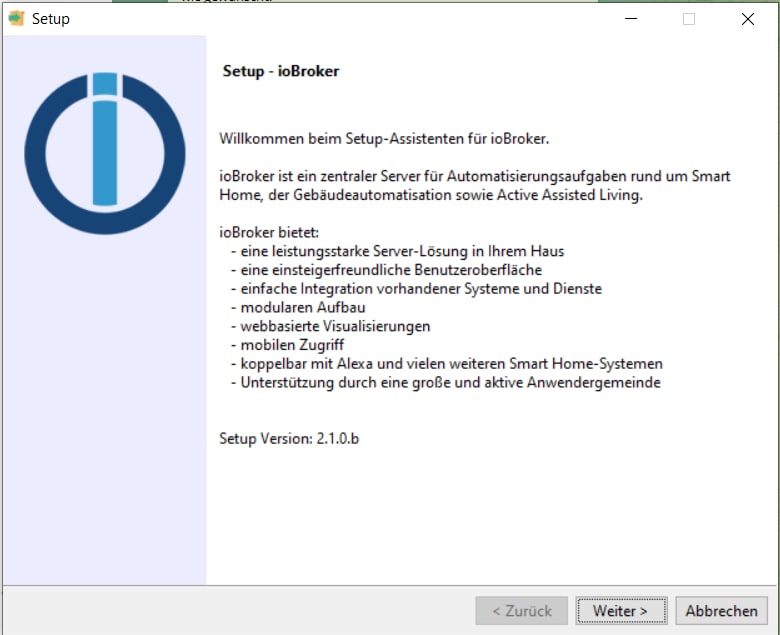Click the Weiter > button to continue
Screen dimensions: 780x635
621,611
